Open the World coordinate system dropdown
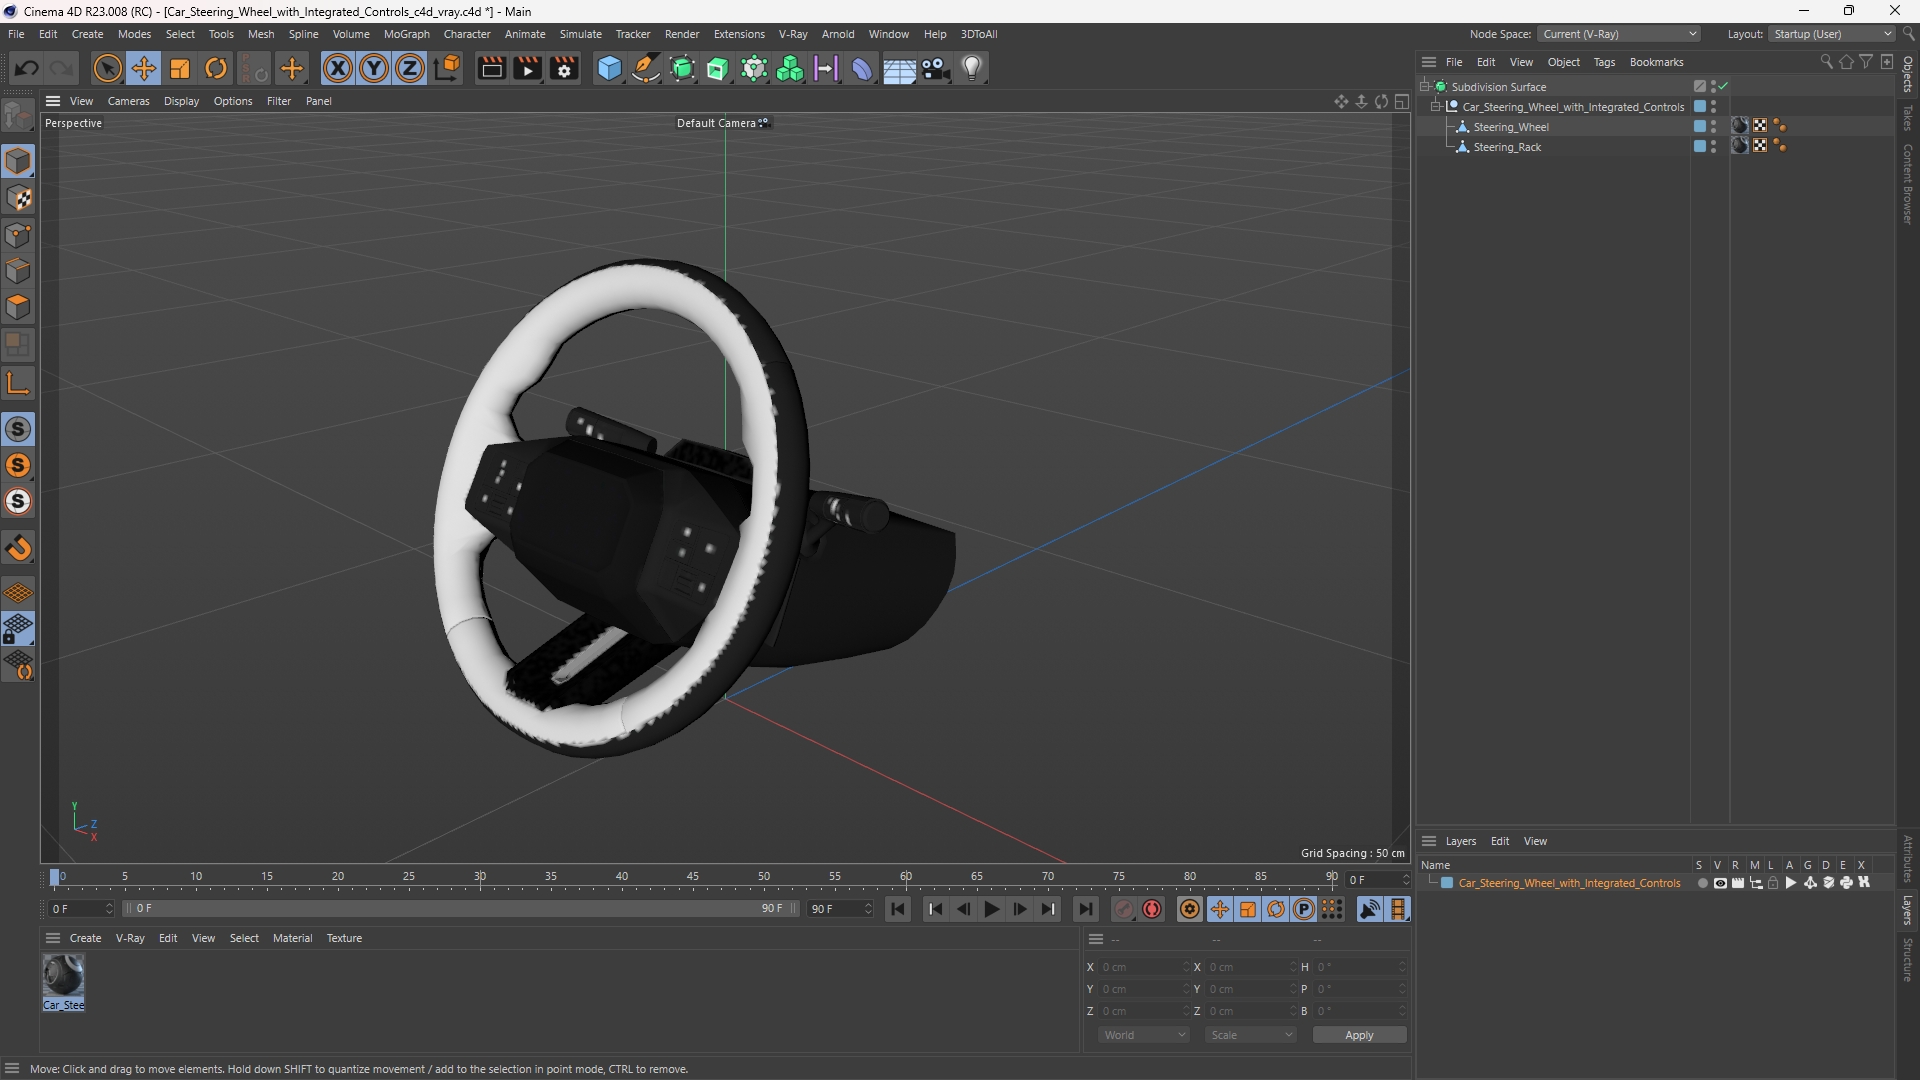 click(1144, 1035)
